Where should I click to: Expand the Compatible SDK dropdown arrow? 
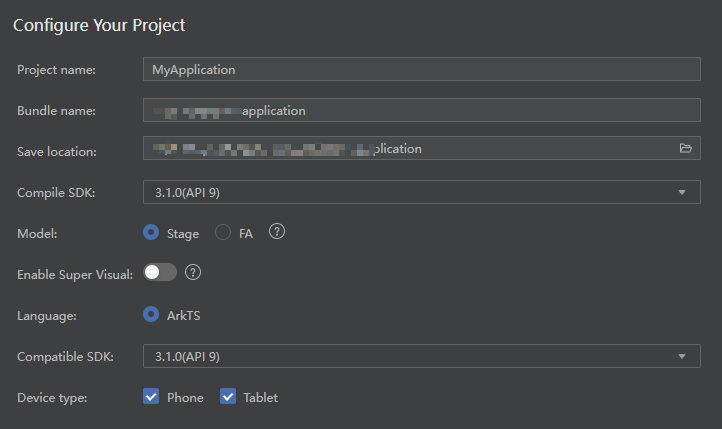point(682,356)
